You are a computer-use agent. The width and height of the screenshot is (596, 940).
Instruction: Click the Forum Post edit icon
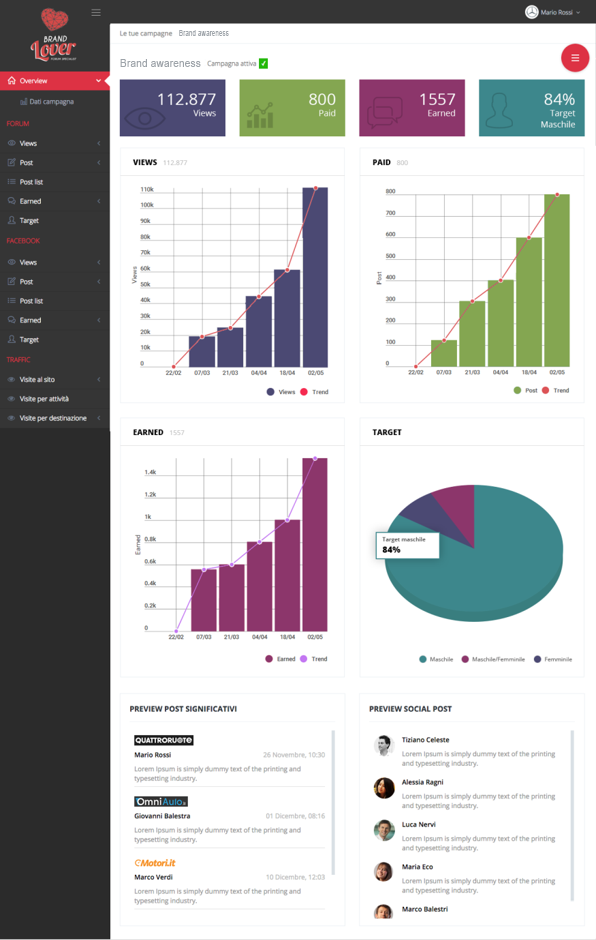(11, 162)
